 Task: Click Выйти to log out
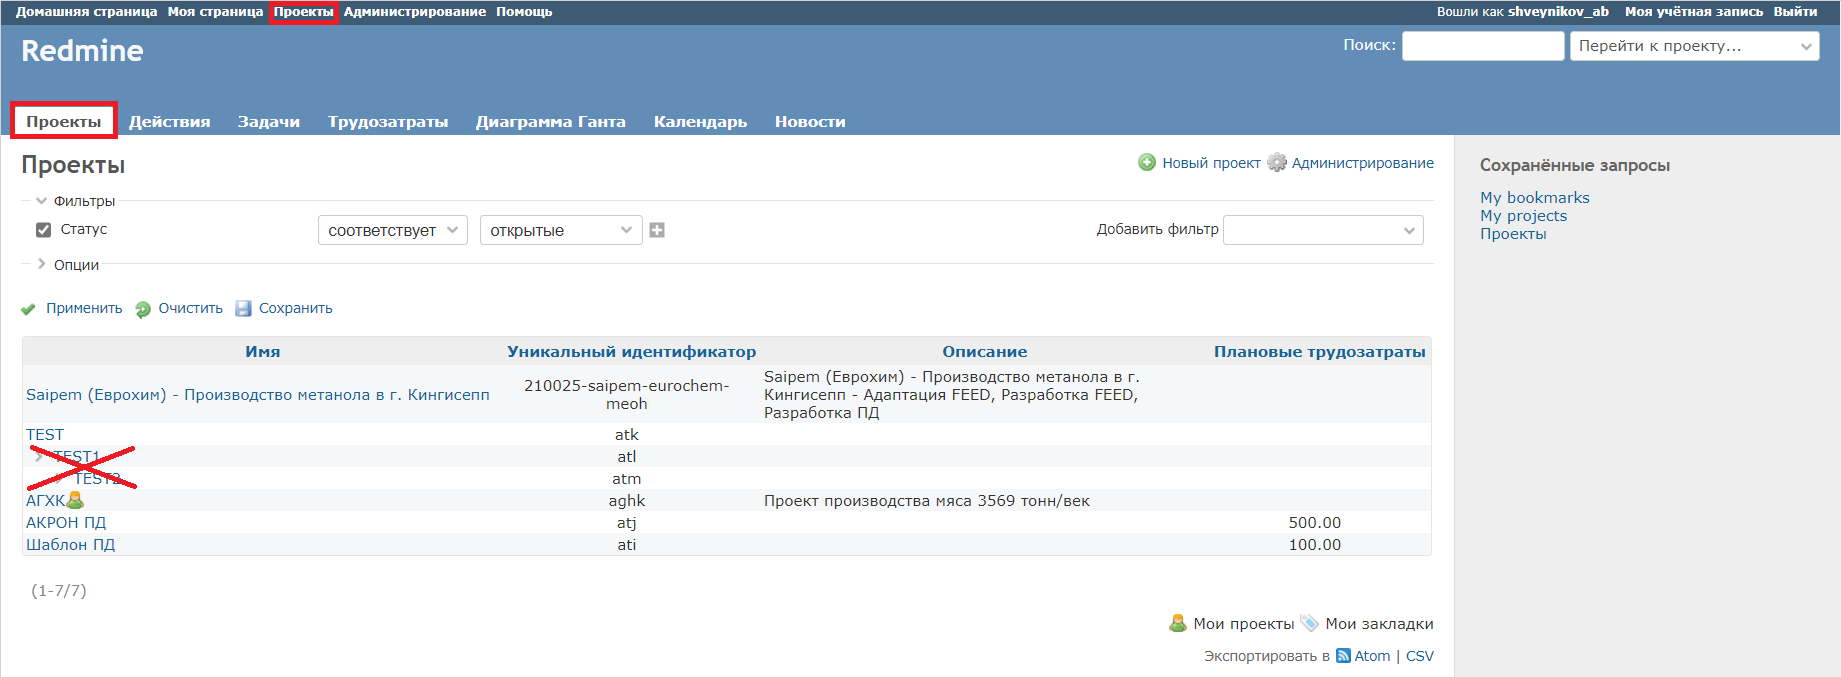point(1796,12)
